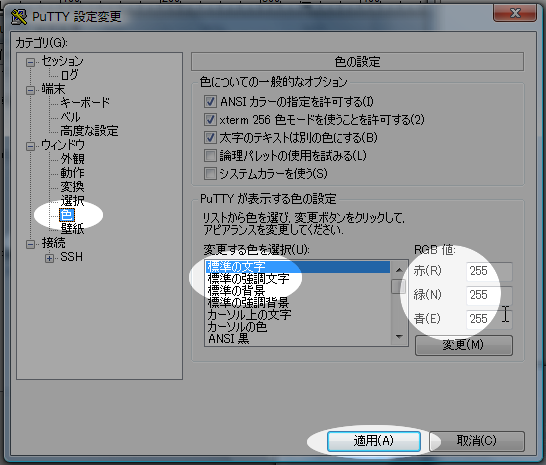Disable 太字のテキストは別の色にする checkbox
Viewport: 546px width, 465px height.
(210, 138)
